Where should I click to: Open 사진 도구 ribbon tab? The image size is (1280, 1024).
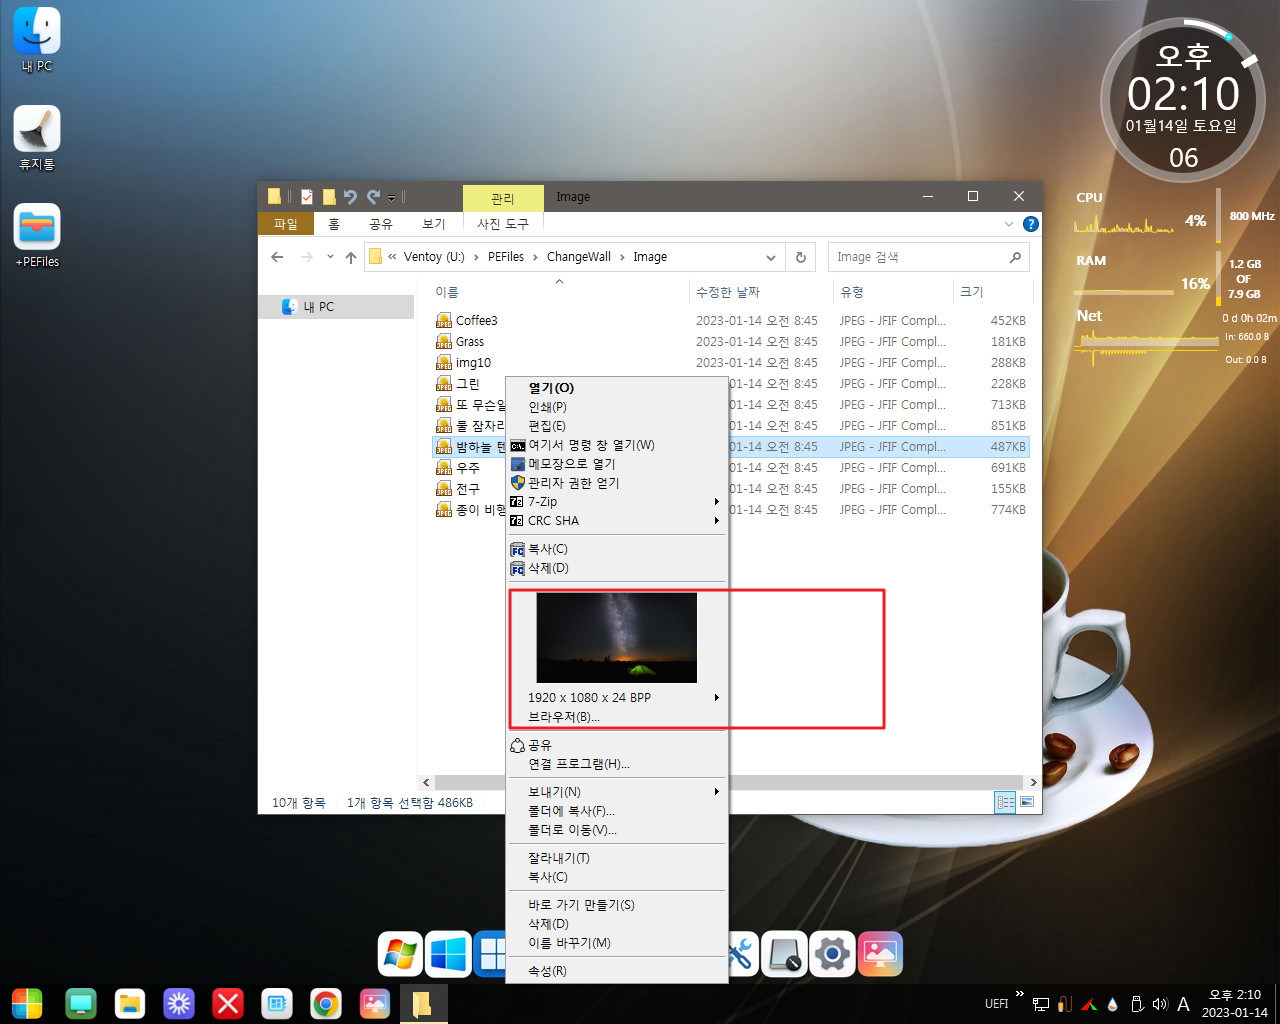(x=503, y=224)
